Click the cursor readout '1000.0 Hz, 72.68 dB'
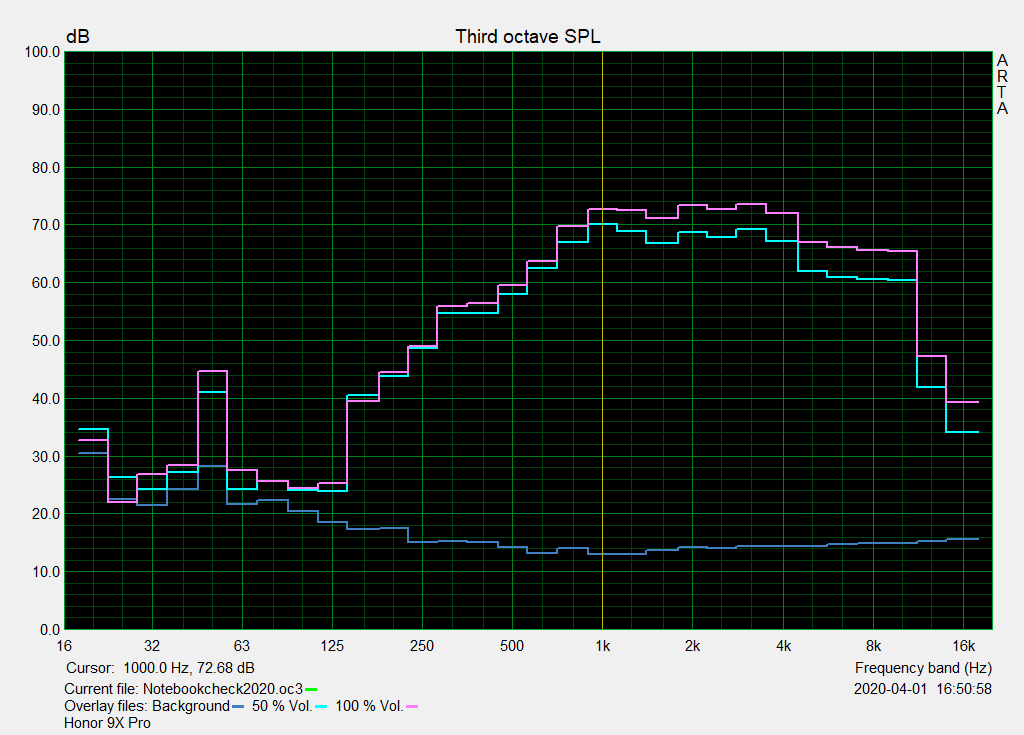This screenshot has height=735, width=1024. point(189,668)
